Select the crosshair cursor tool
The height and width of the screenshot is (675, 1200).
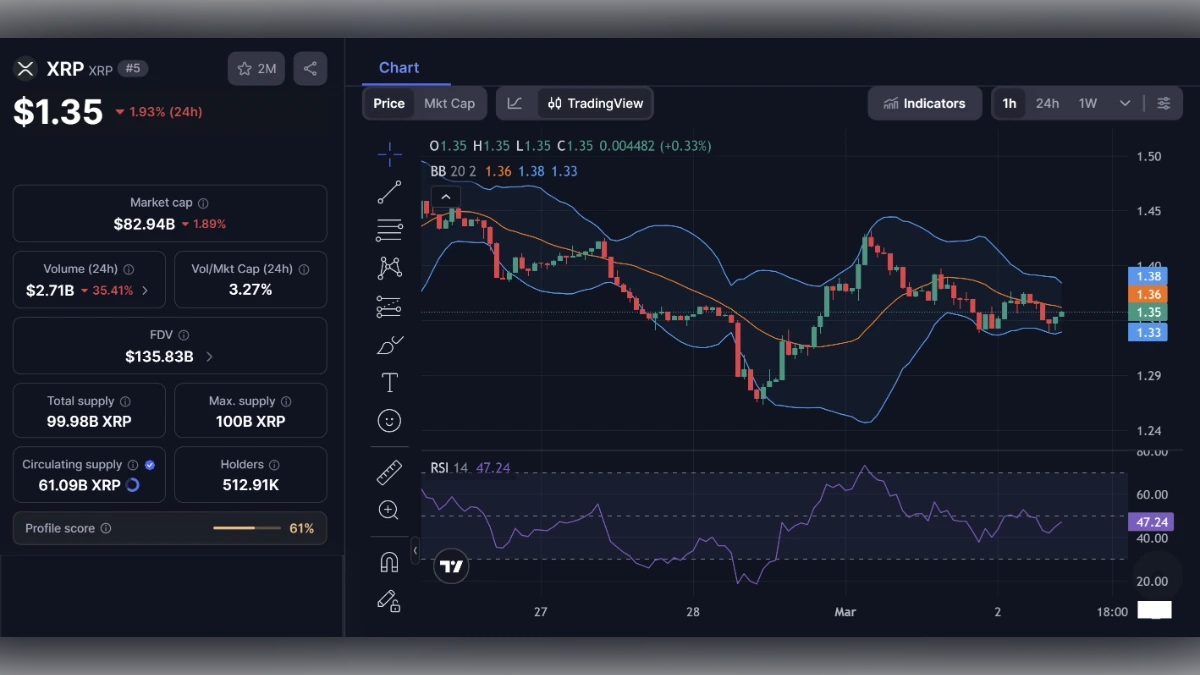pos(389,153)
